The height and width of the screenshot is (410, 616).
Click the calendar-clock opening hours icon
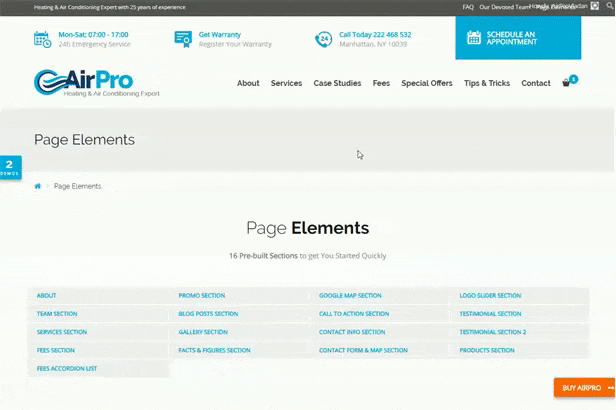(42, 39)
